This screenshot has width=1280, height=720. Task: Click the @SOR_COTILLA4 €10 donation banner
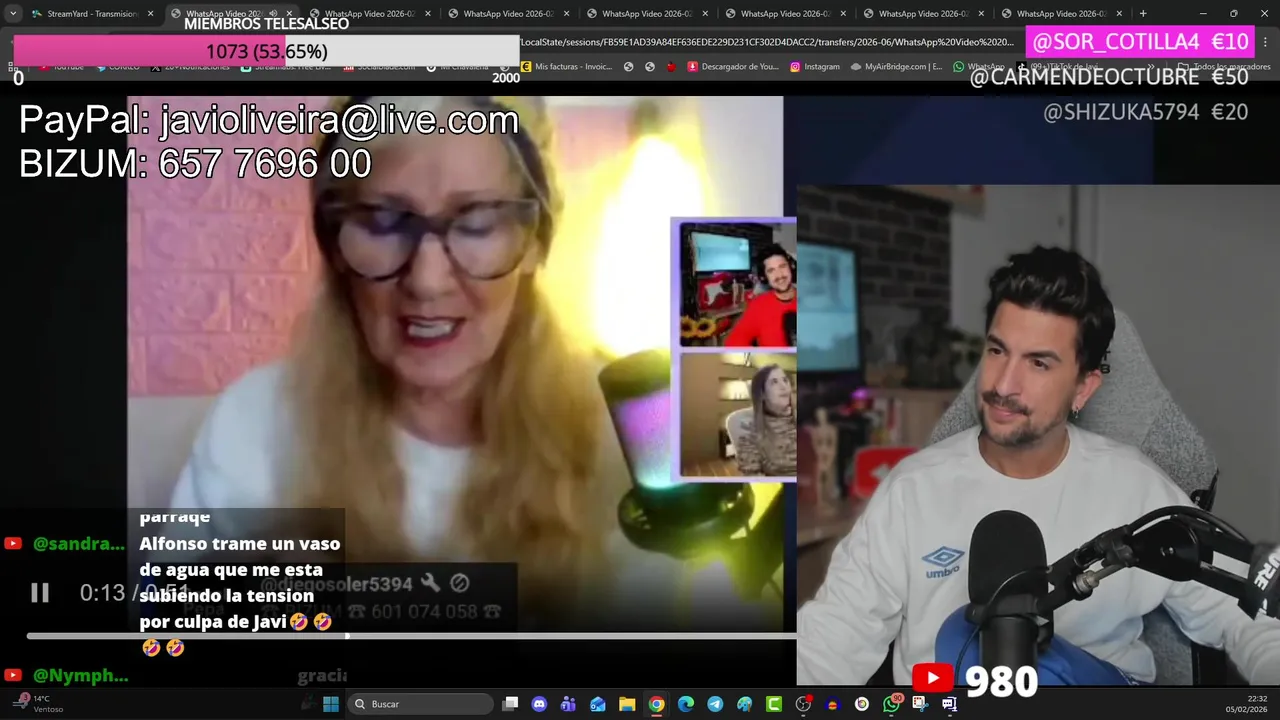click(1140, 41)
